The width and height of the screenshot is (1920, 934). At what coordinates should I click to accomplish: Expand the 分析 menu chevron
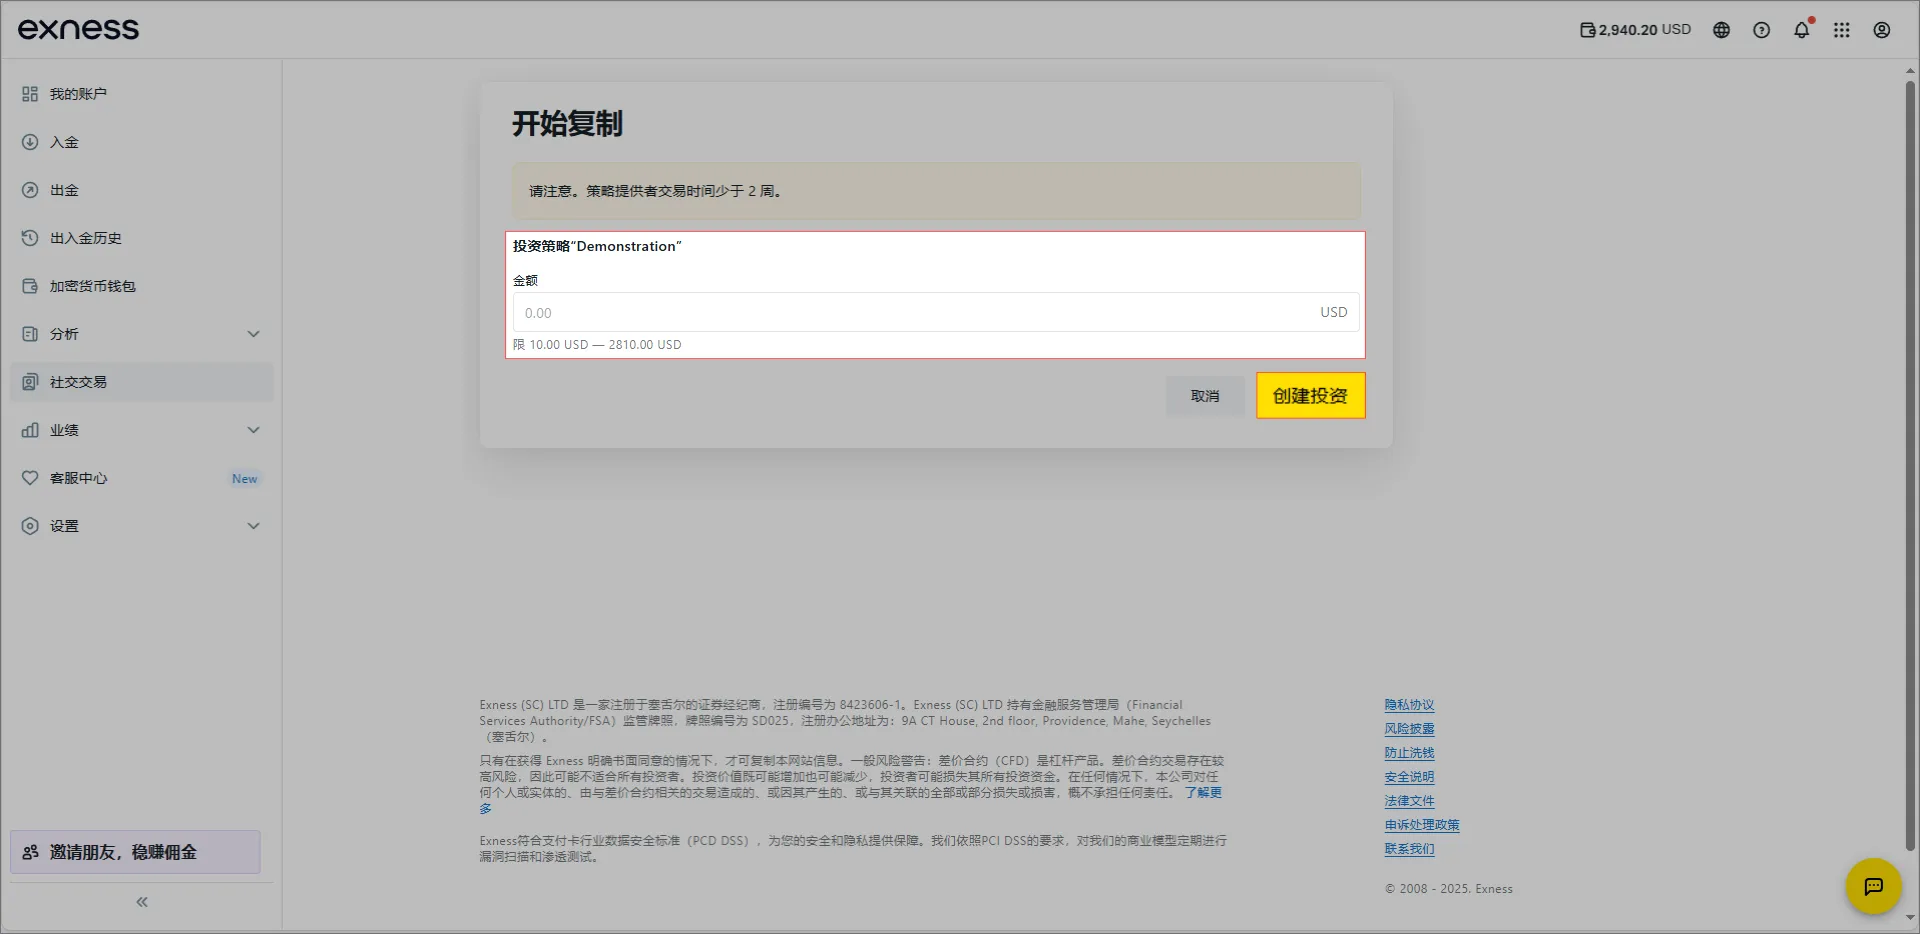click(x=253, y=334)
